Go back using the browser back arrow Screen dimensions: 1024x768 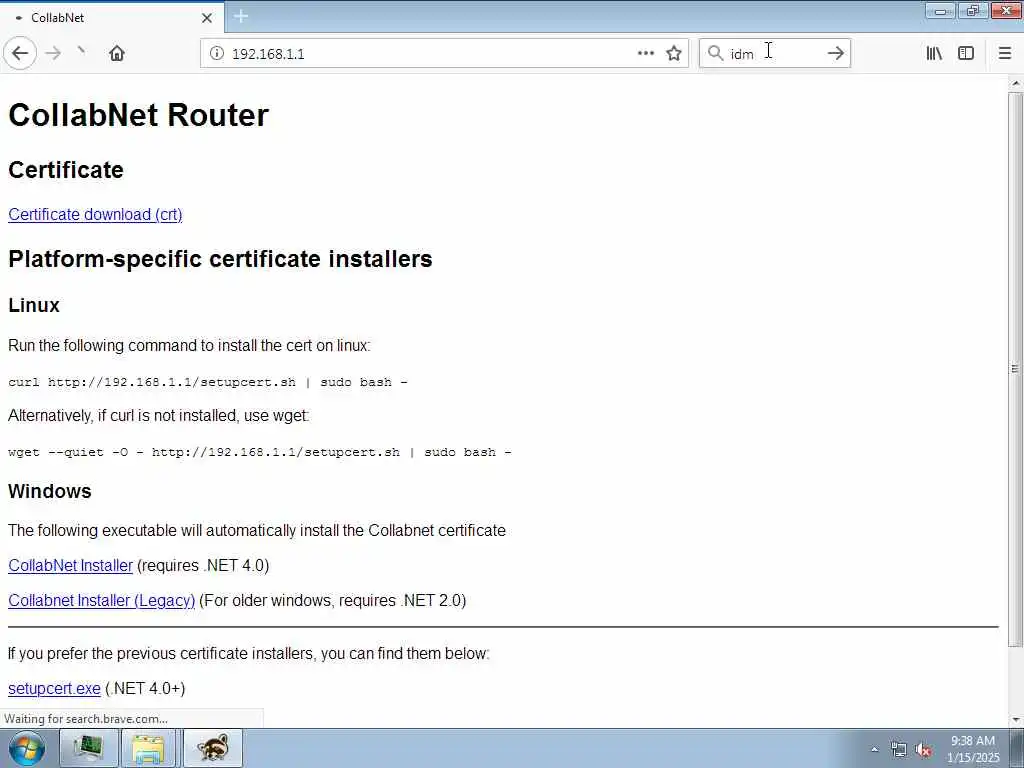(x=20, y=53)
